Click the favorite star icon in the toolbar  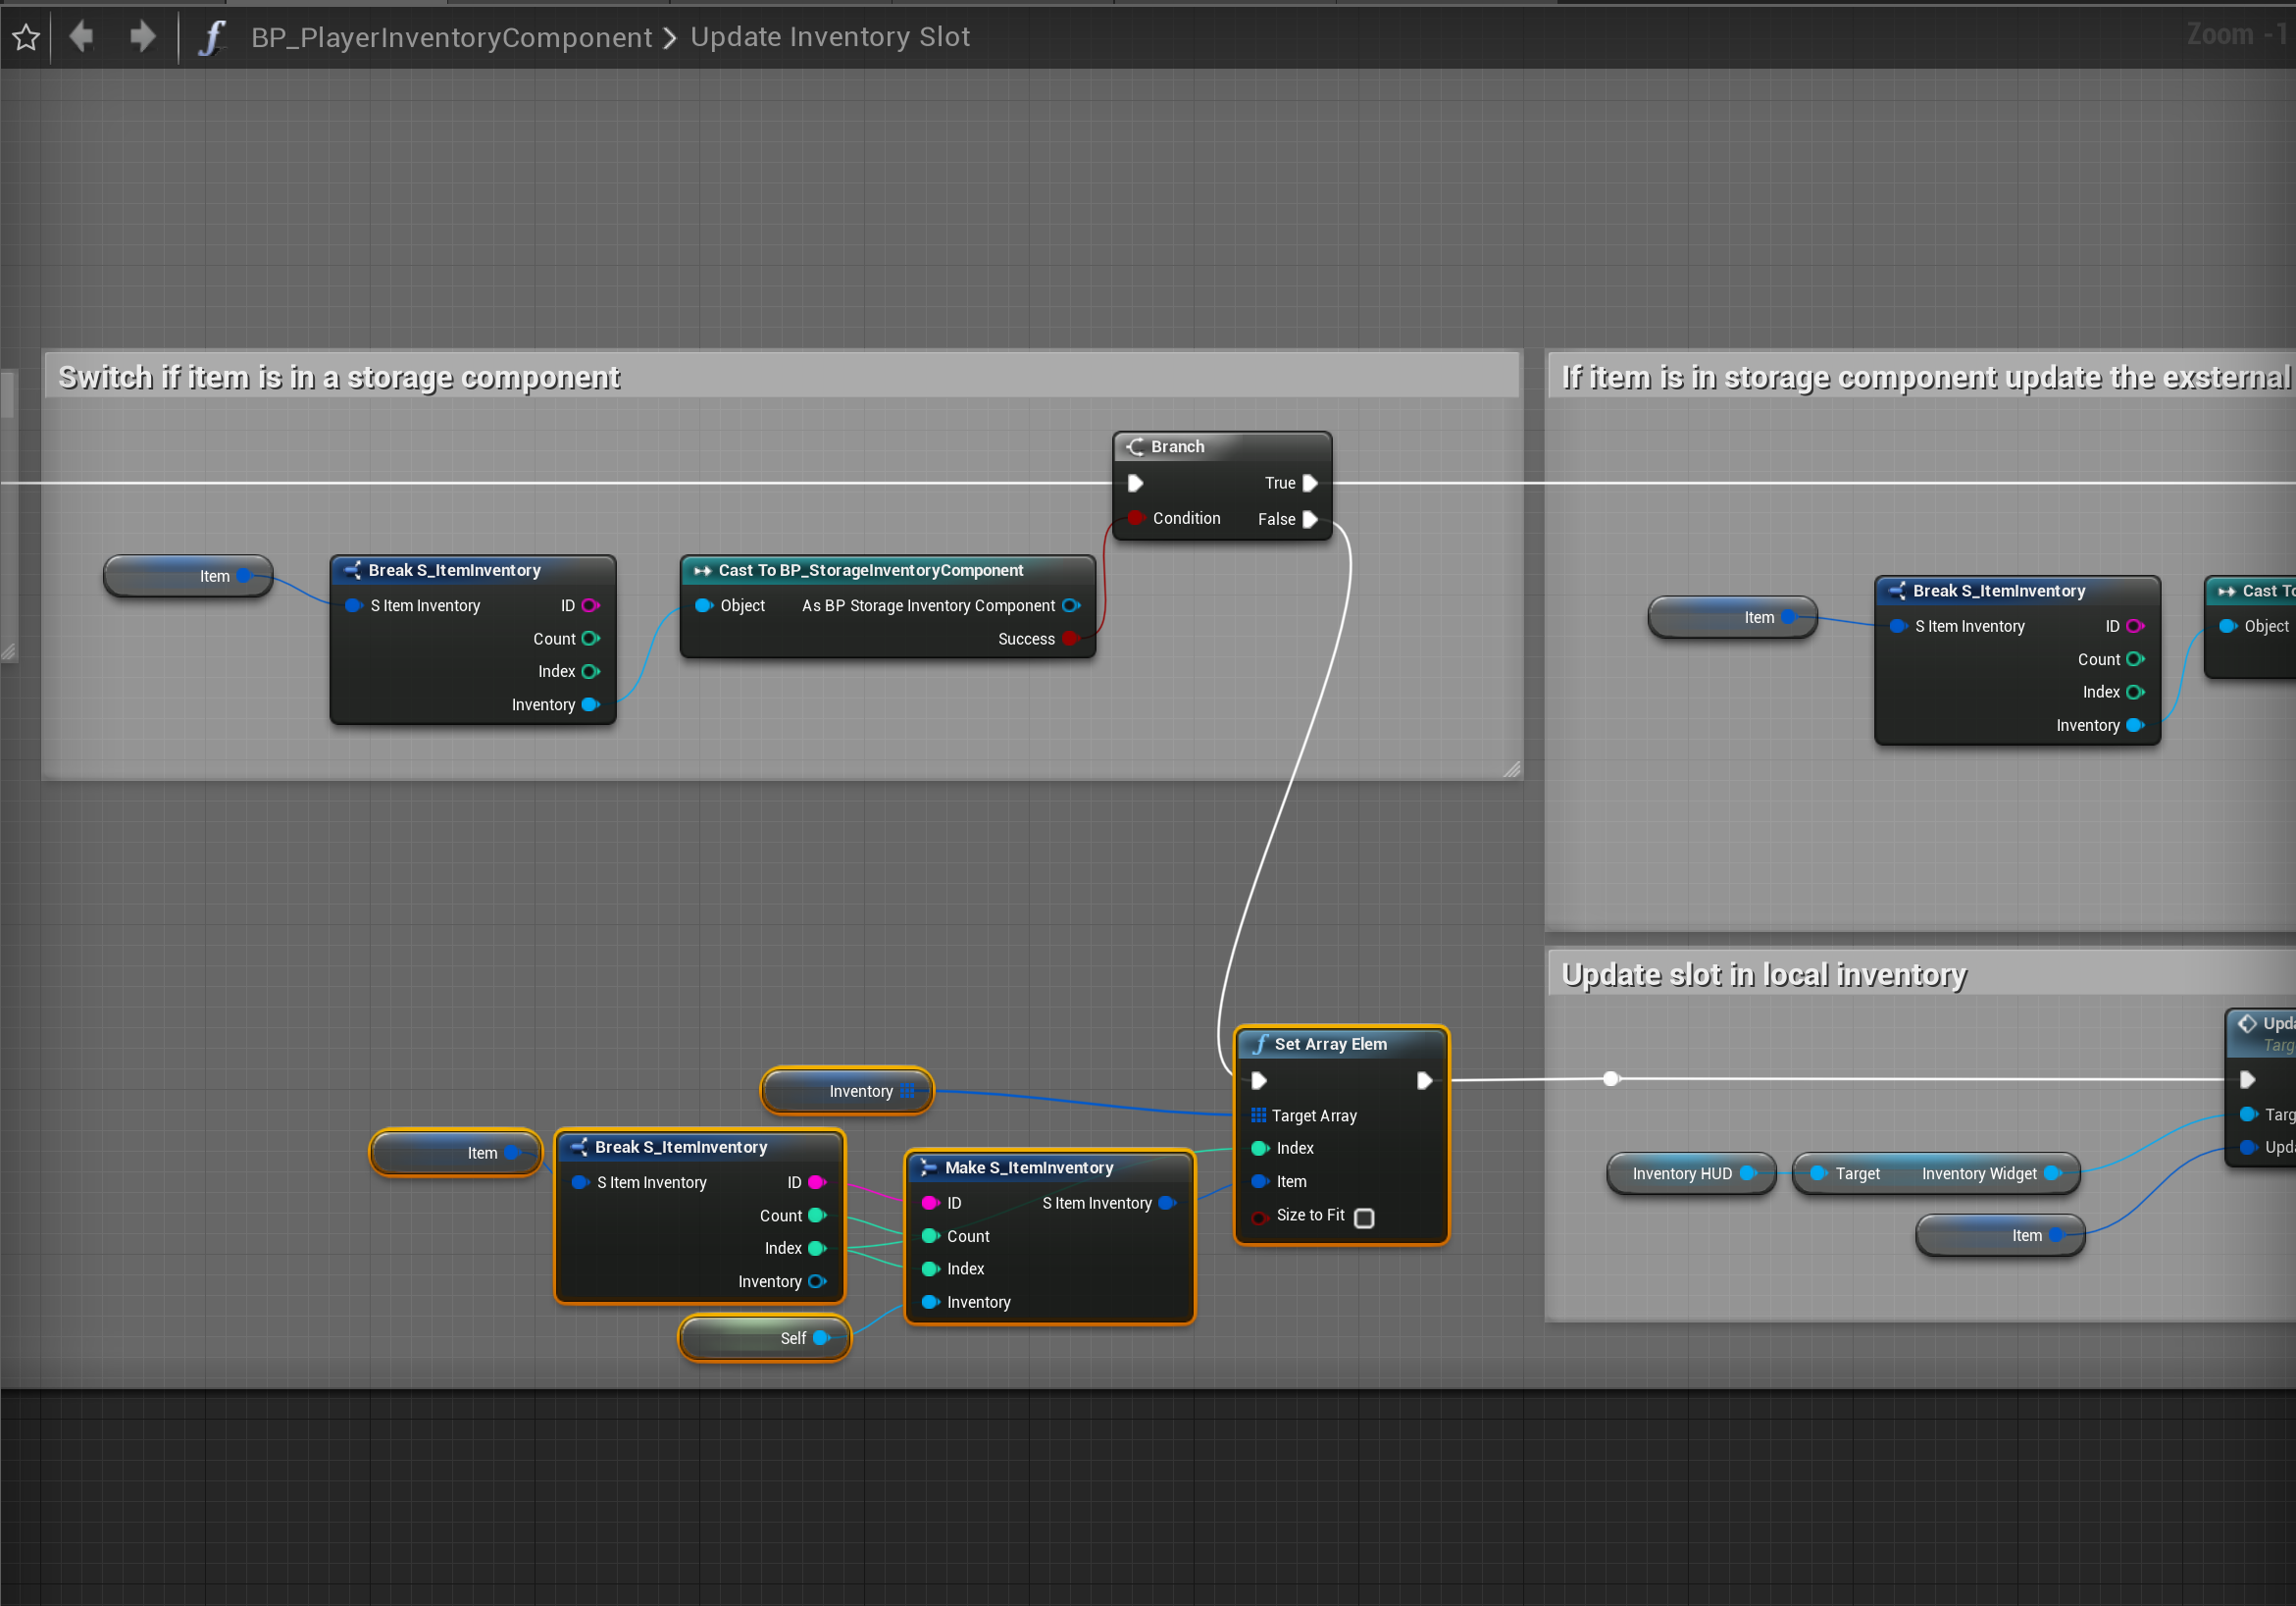[26, 38]
